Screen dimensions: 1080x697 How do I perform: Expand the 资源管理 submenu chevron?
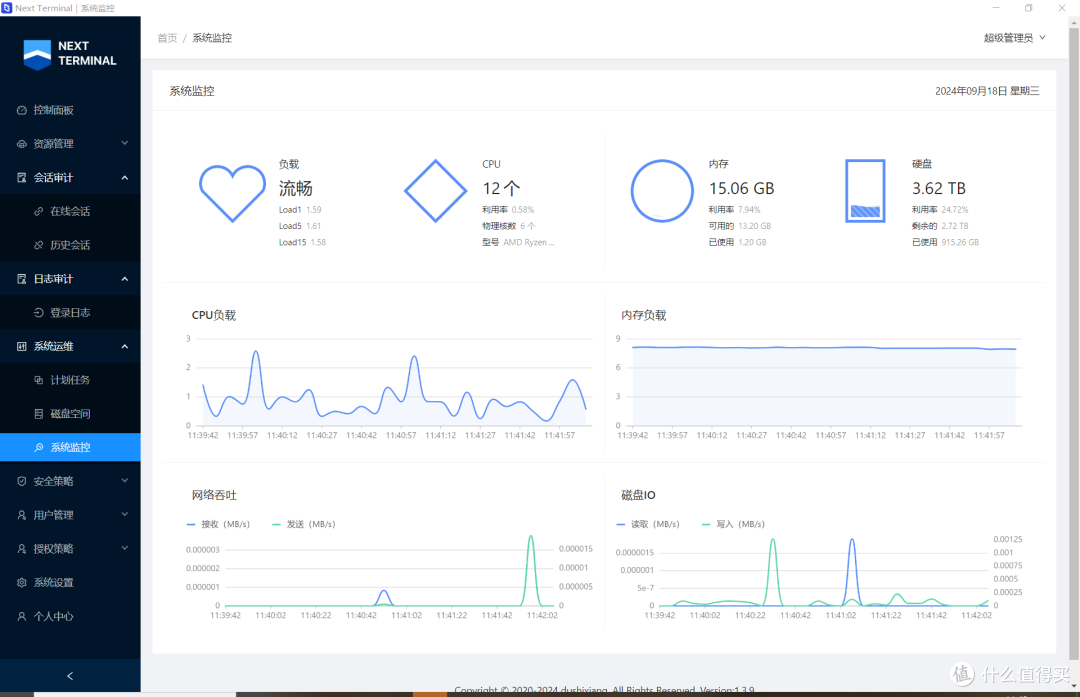[x=125, y=143]
